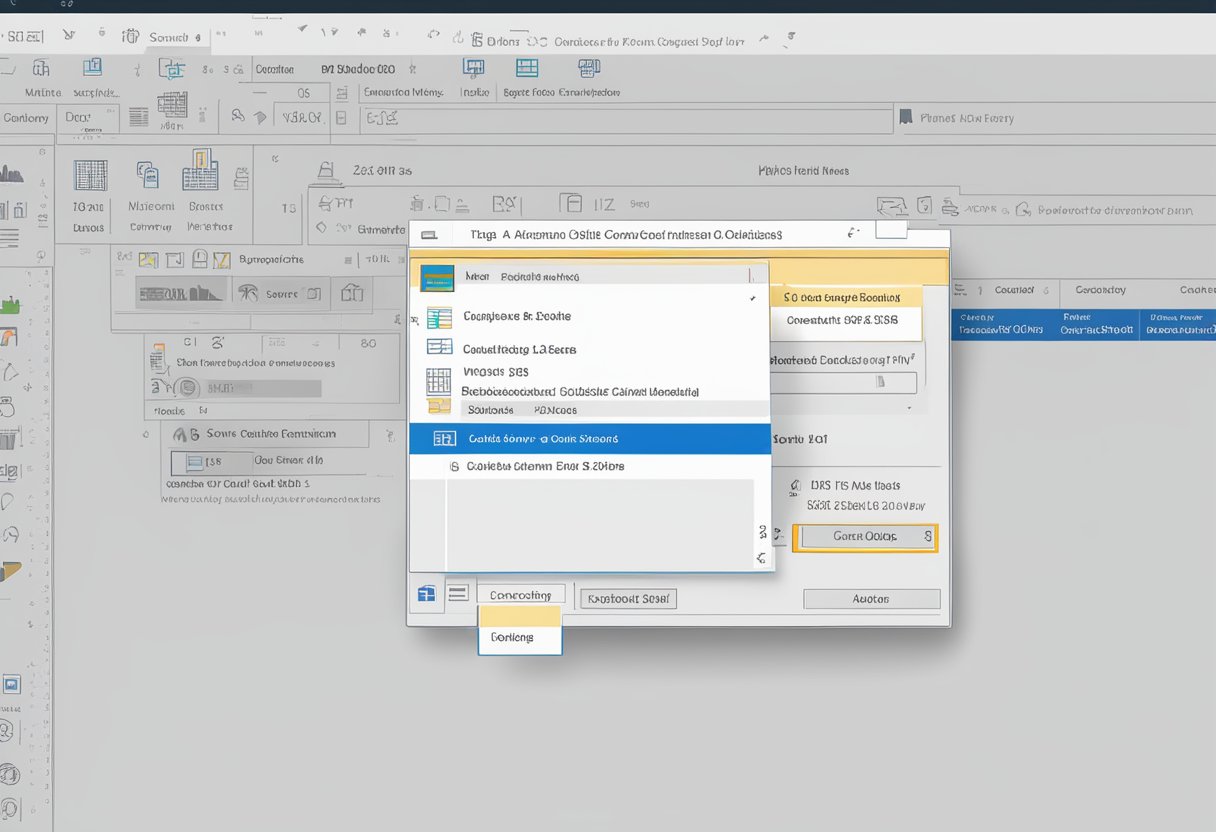Switch to the Connecting tab at the dialog bottom
The width and height of the screenshot is (1216, 832).
coord(521,593)
